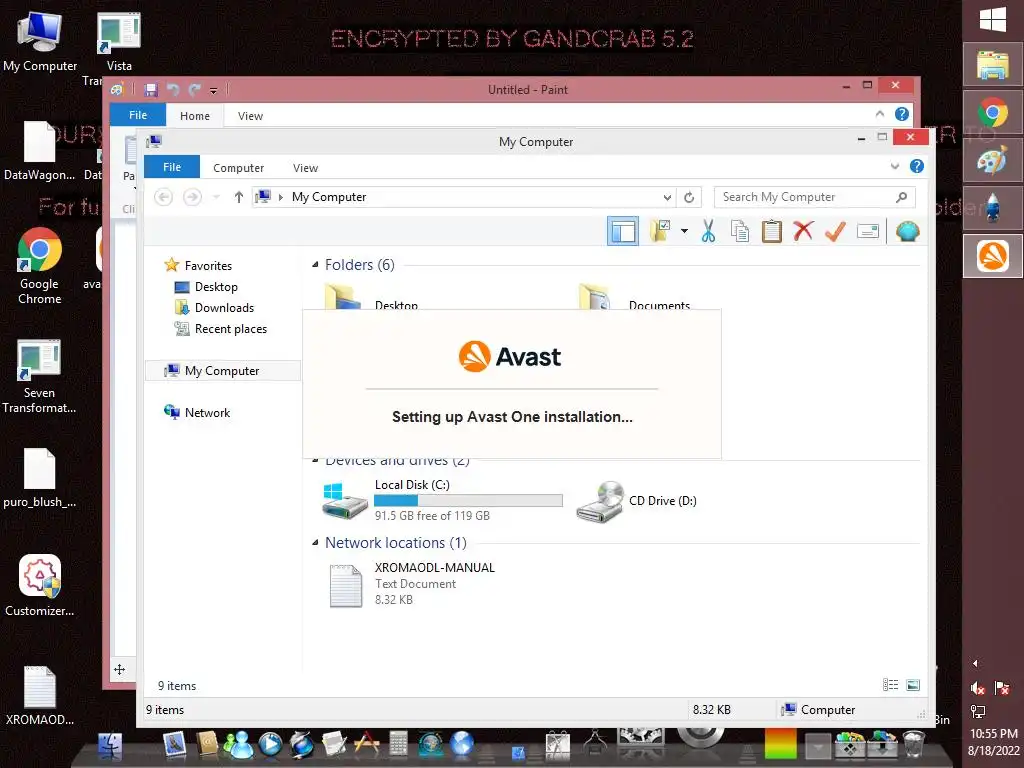Refresh the My Computer location
This screenshot has height=768, width=1024.
[689, 197]
